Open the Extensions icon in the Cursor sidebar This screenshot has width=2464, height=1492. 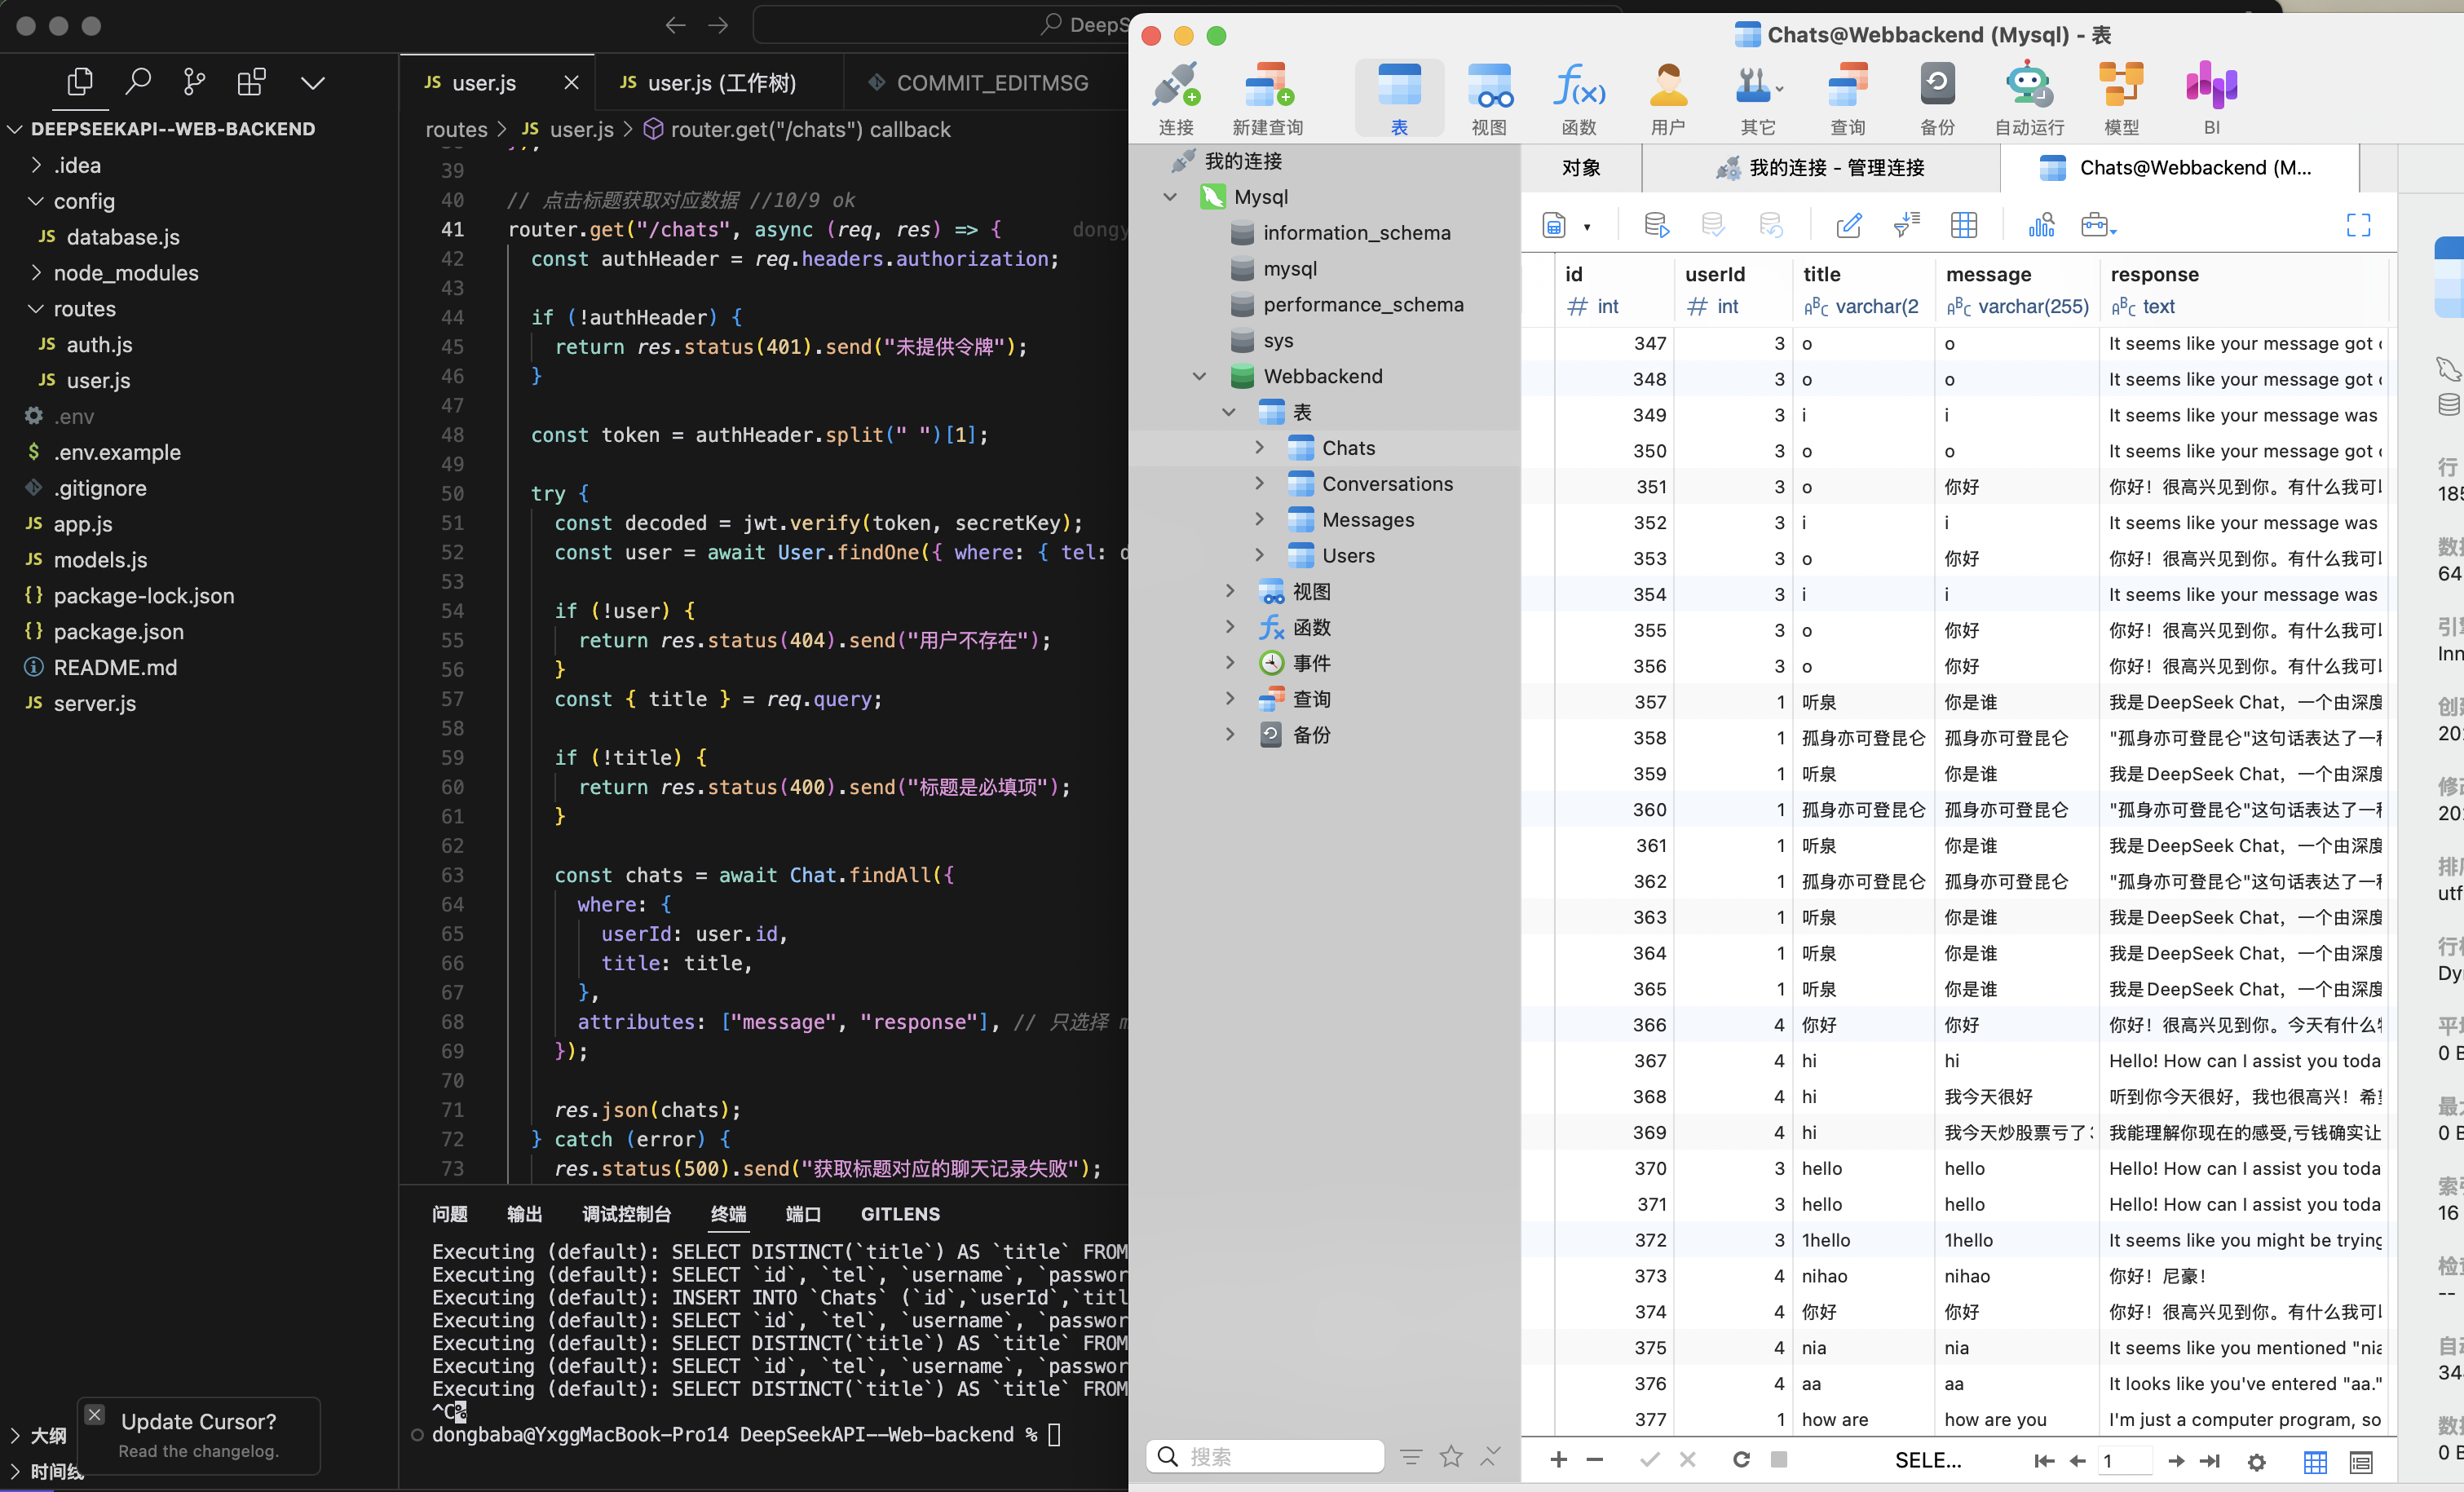[251, 82]
